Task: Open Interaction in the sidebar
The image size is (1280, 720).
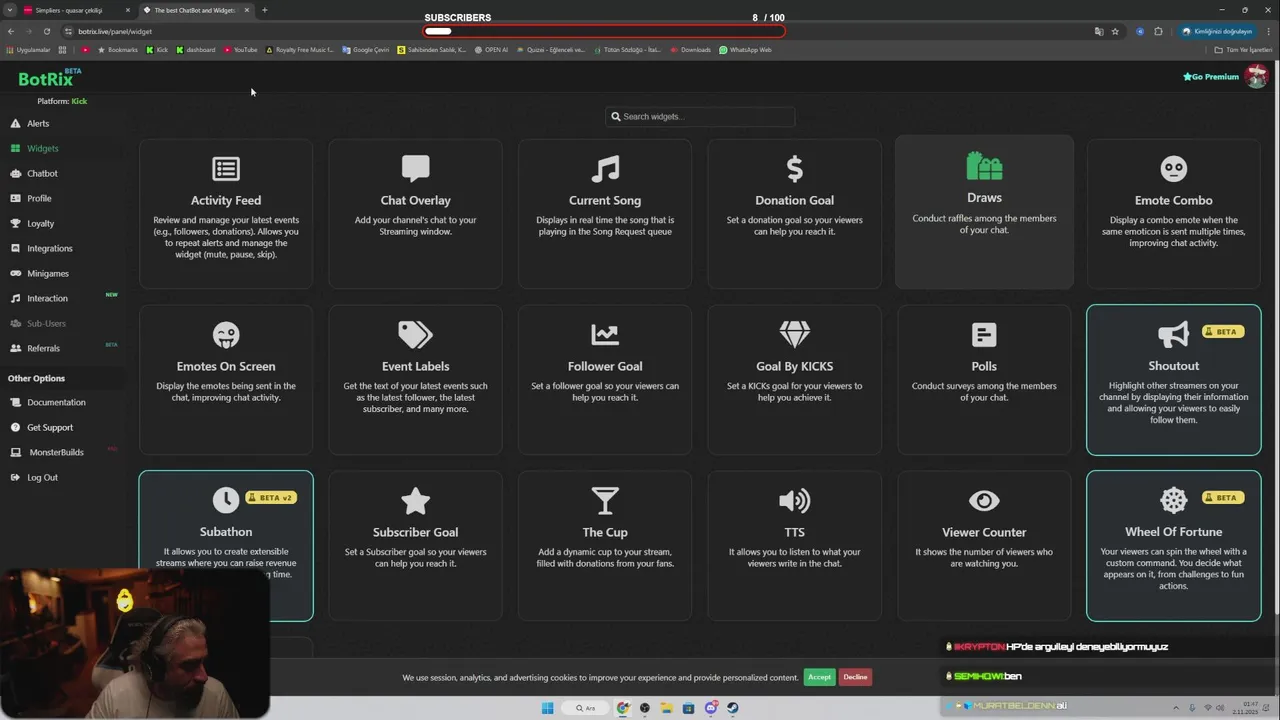Action: coord(47,299)
